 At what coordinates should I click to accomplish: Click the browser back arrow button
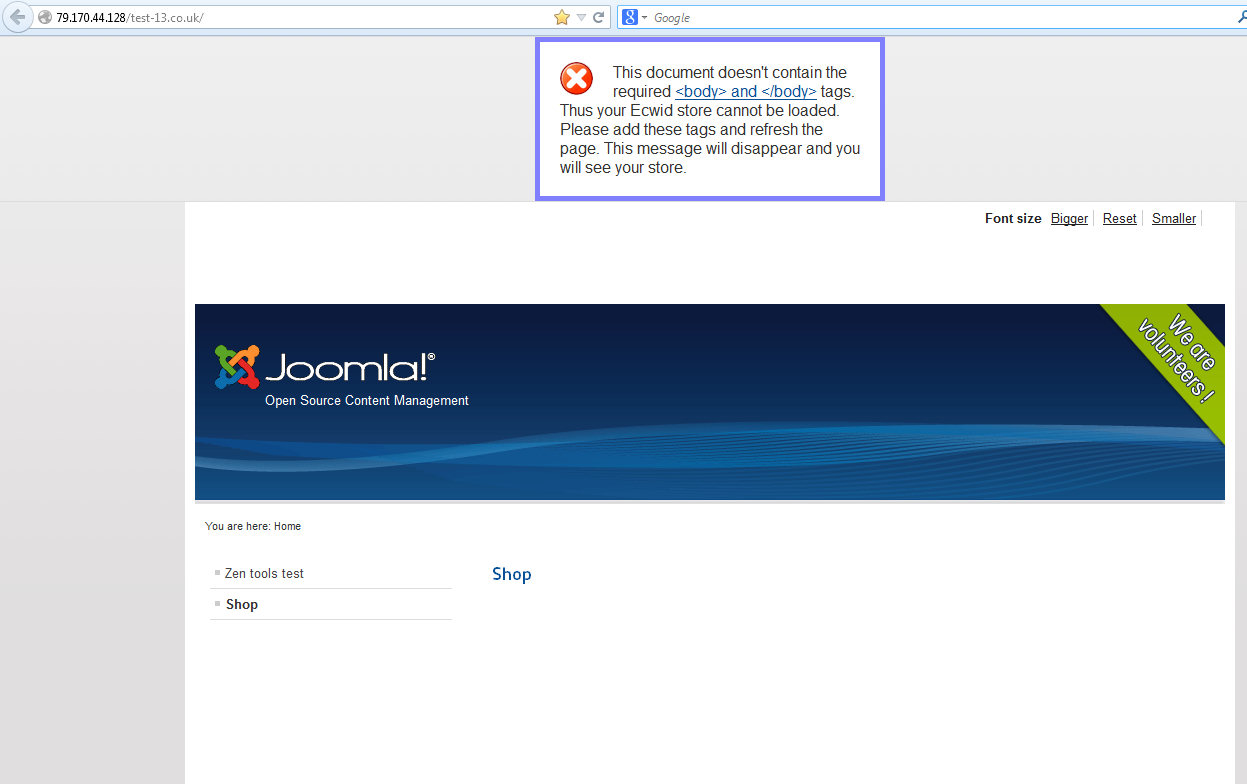coord(16,17)
